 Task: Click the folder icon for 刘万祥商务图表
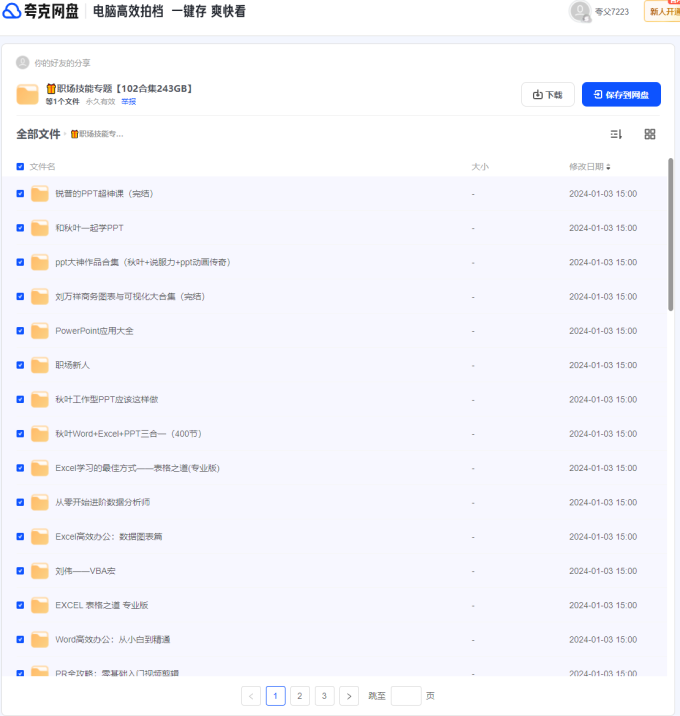(x=40, y=296)
